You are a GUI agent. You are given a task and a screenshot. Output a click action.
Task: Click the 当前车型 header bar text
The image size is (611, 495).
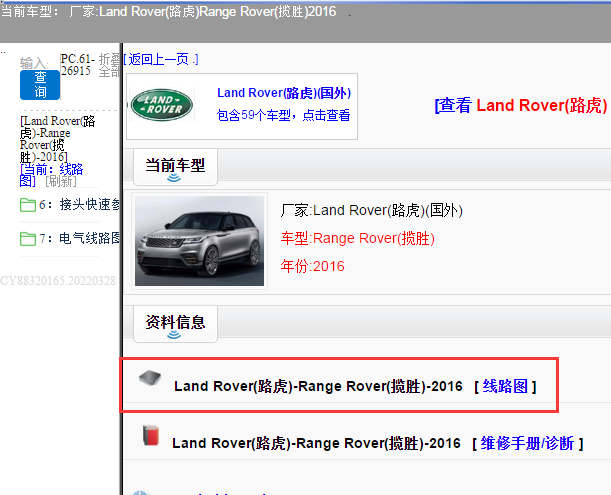point(167,11)
